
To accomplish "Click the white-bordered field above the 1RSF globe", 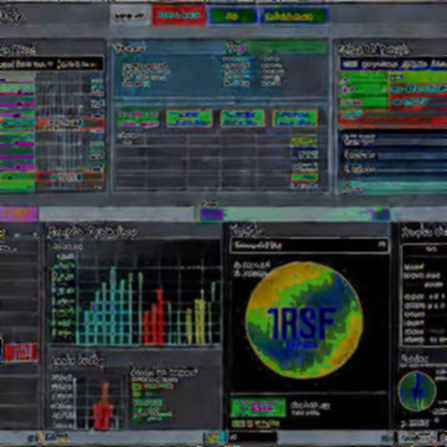I will (x=310, y=246).
